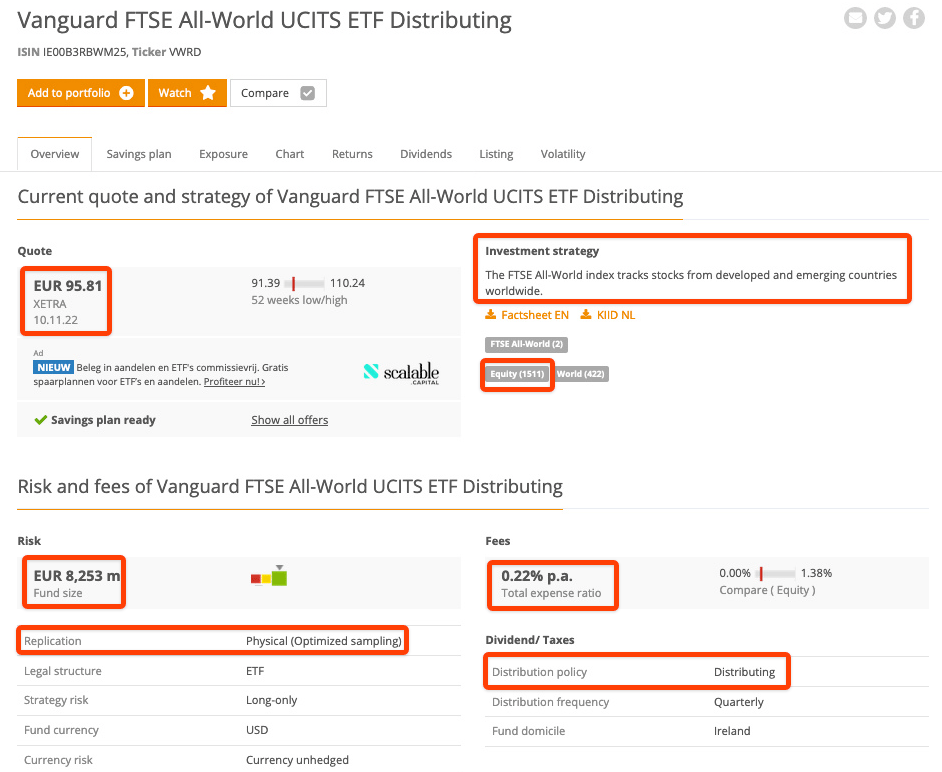Open the Exposure tab
This screenshot has width=942, height=772.
[x=223, y=154]
